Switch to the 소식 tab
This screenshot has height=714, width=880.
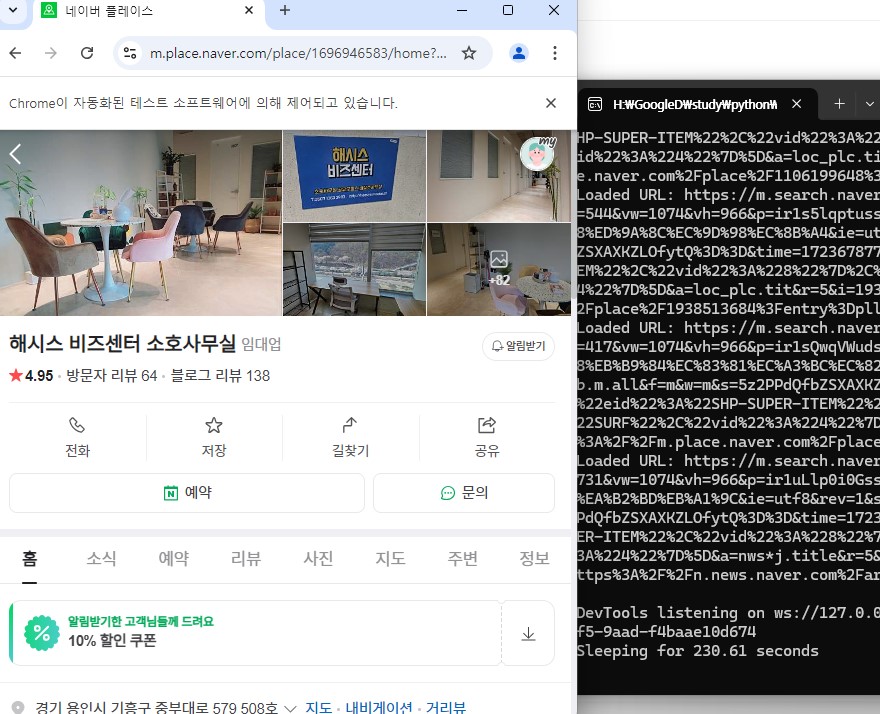[102, 558]
